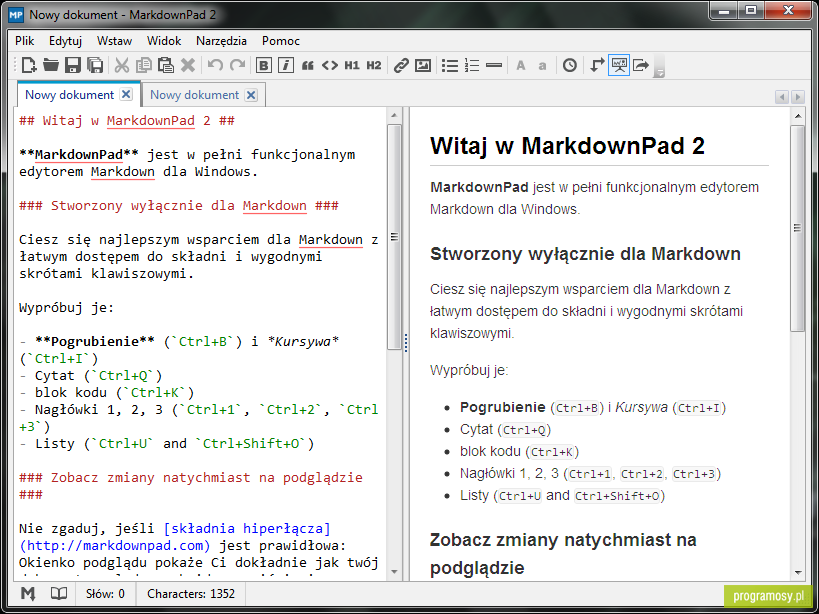Click the markdownpad.com URL in the editor
The image size is (819, 614).
click(114, 546)
